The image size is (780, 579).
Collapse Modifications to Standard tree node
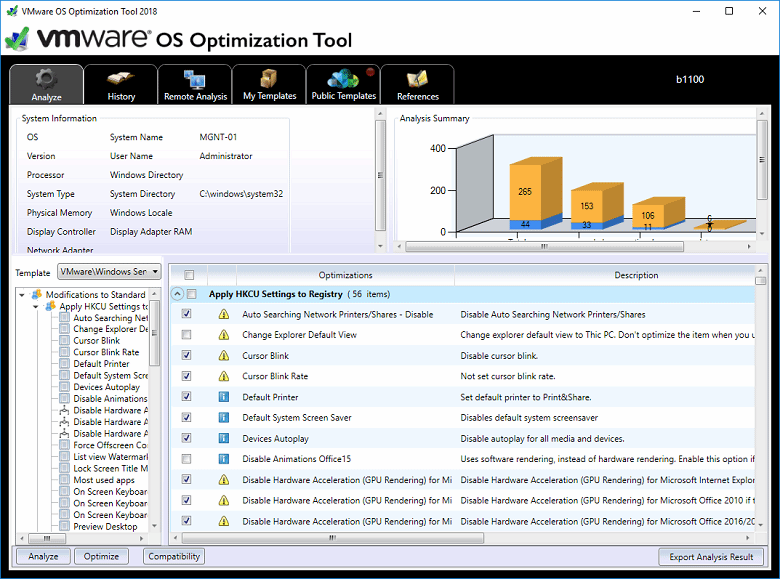24,295
